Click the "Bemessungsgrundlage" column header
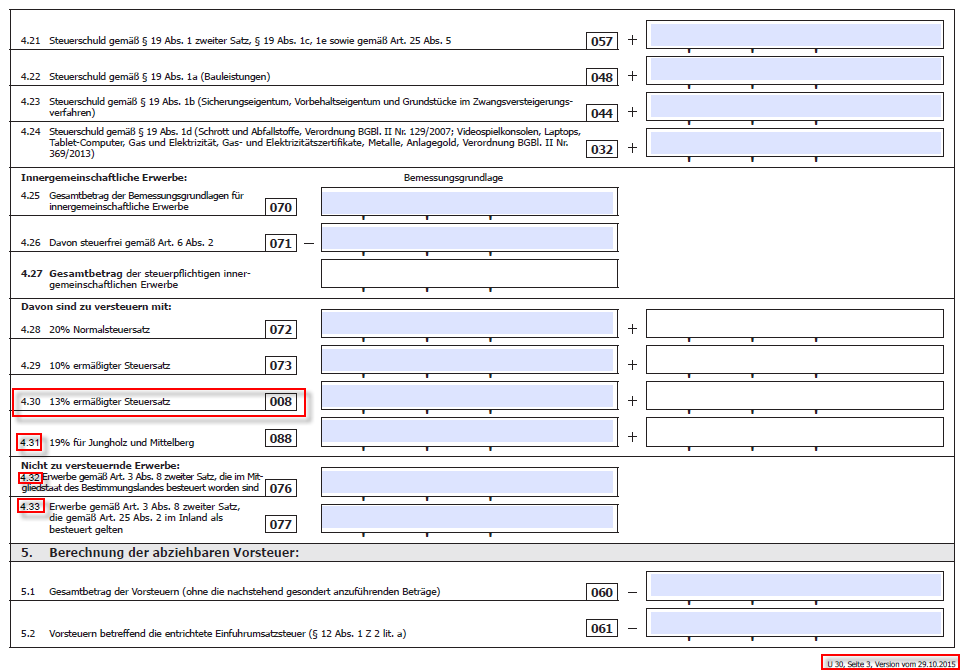 point(453,178)
